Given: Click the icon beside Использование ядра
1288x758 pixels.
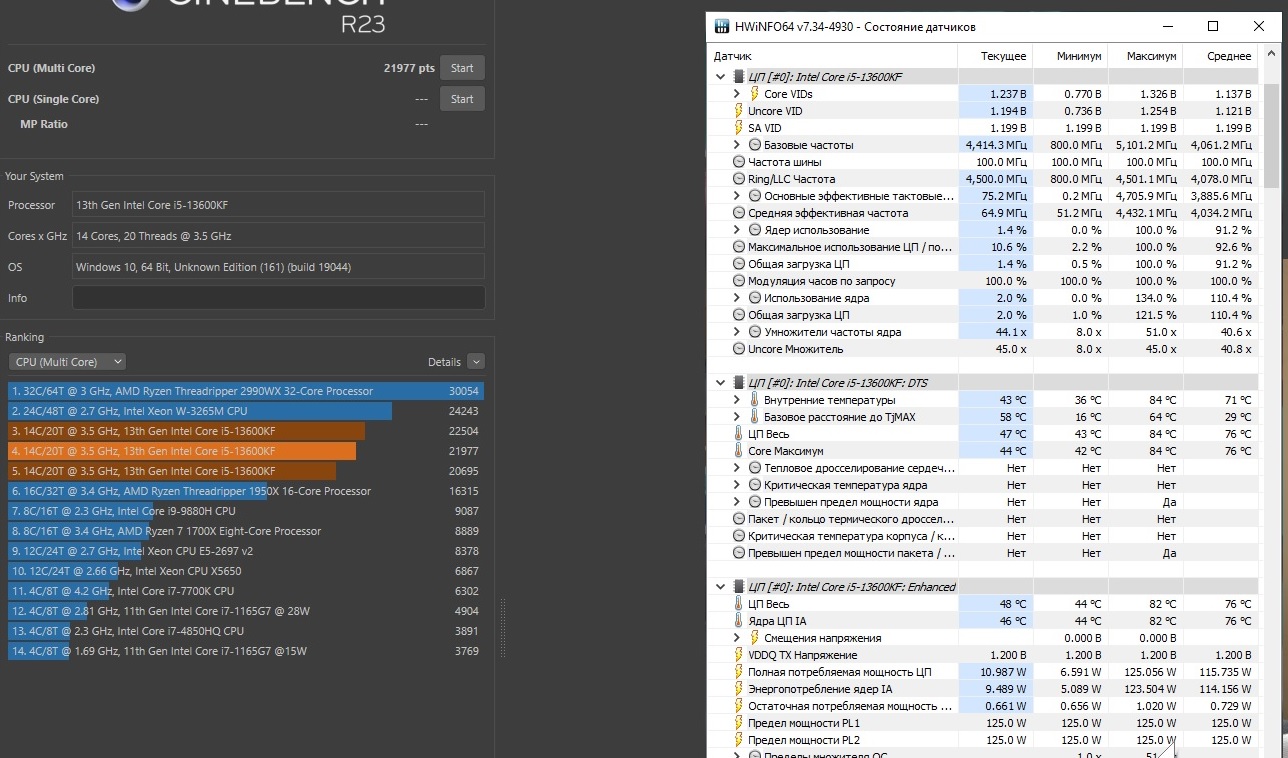Looking at the screenshot, I should (755, 298).
